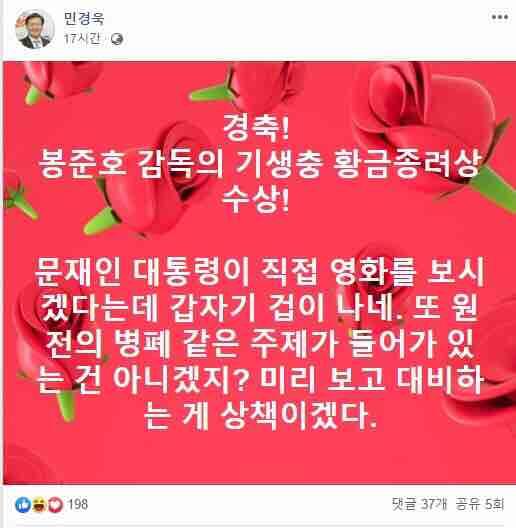
Task: Click the 경축! heading in the post image
Action: (x=256, y=128)
